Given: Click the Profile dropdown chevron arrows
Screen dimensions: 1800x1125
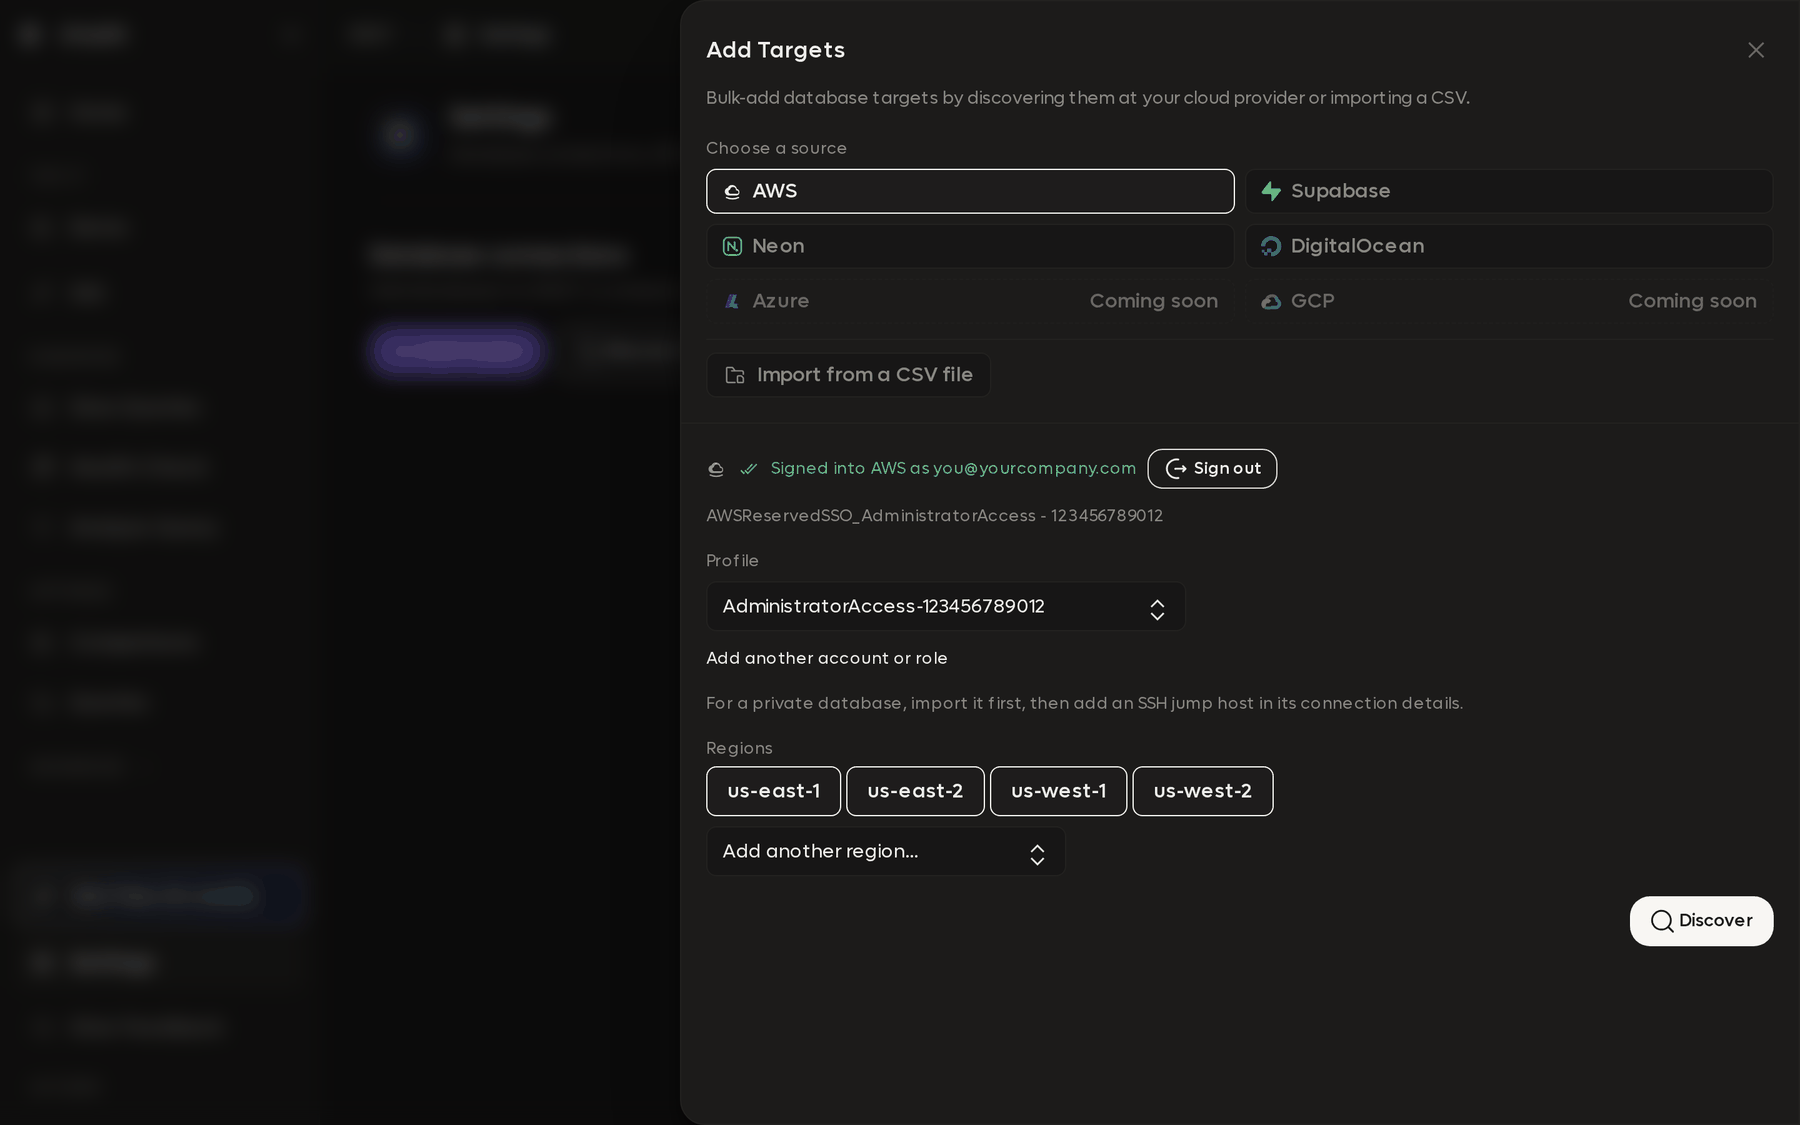Looking at the screenshot, I should pos(1157,610).
